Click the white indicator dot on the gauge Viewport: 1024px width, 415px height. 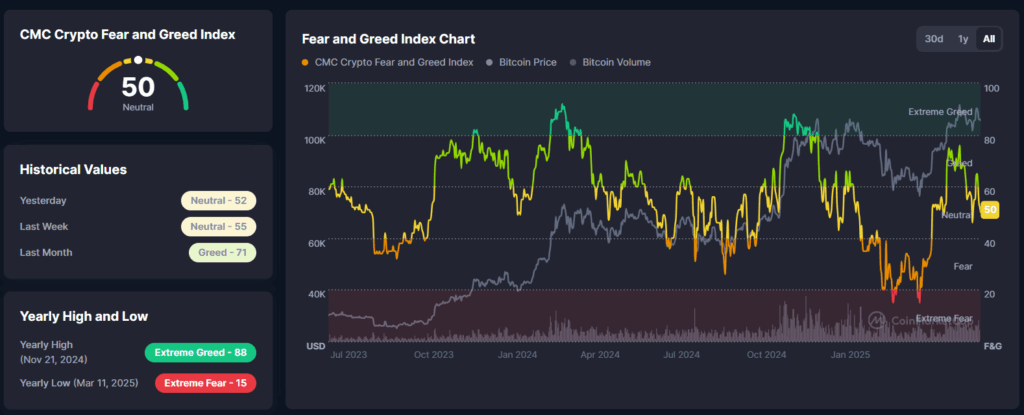click(138, 61)
